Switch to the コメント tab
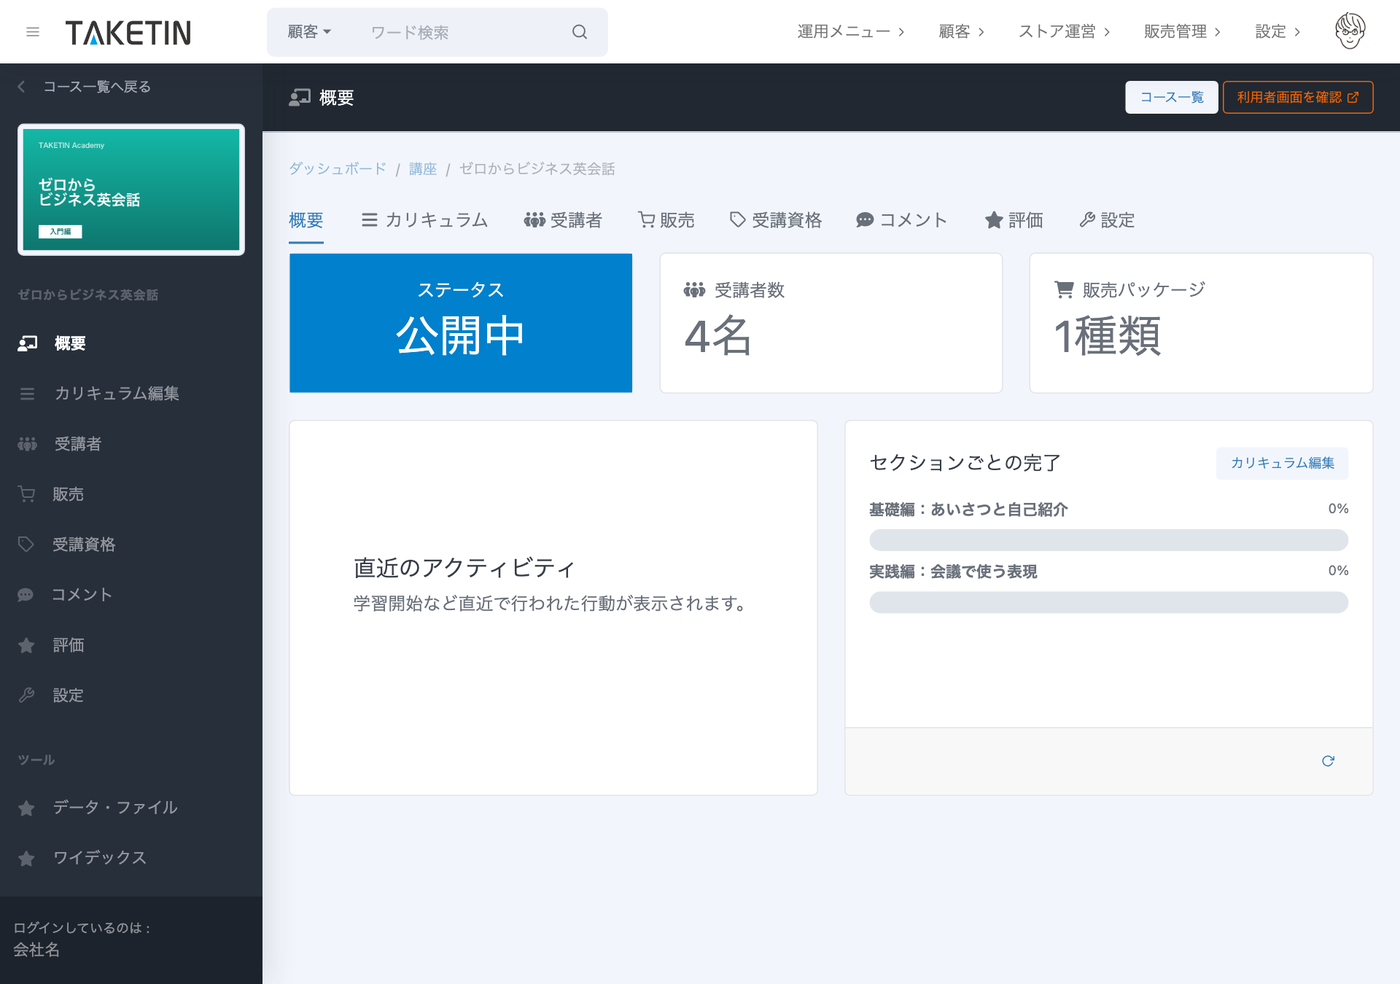Image resolution: width=1400 pixels, height=984 pixels. point(901,220)
